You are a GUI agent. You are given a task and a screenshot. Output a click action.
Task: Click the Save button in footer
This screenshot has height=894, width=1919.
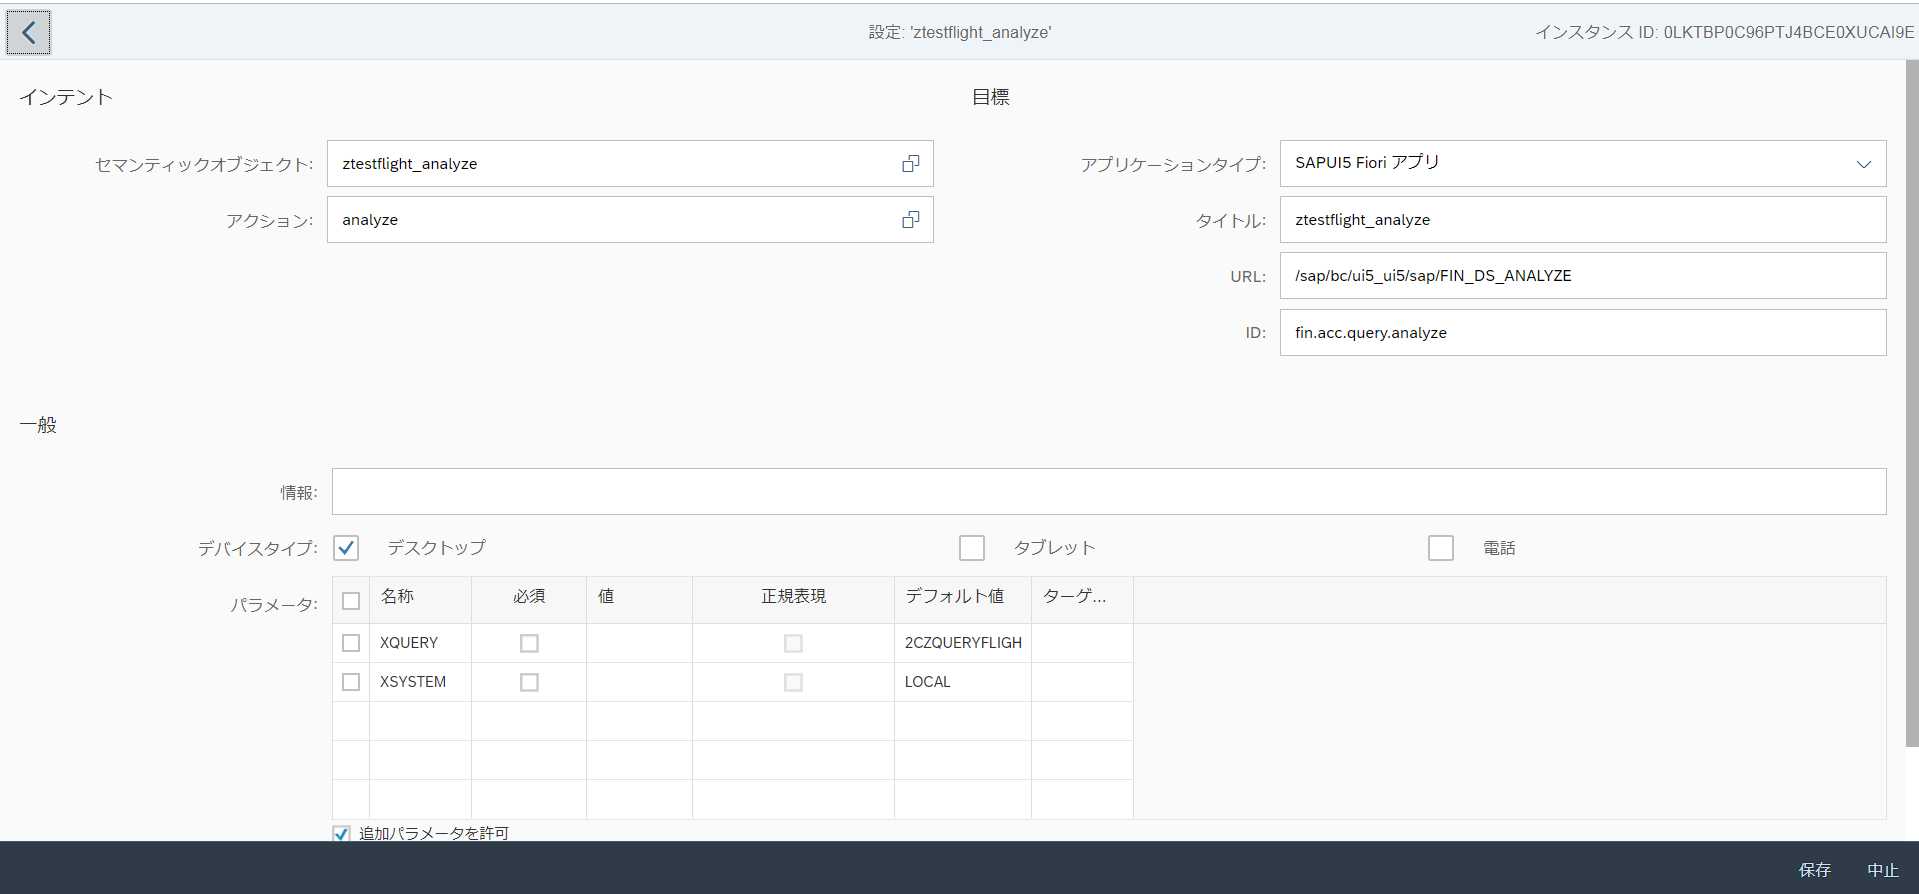(1814, 870)
